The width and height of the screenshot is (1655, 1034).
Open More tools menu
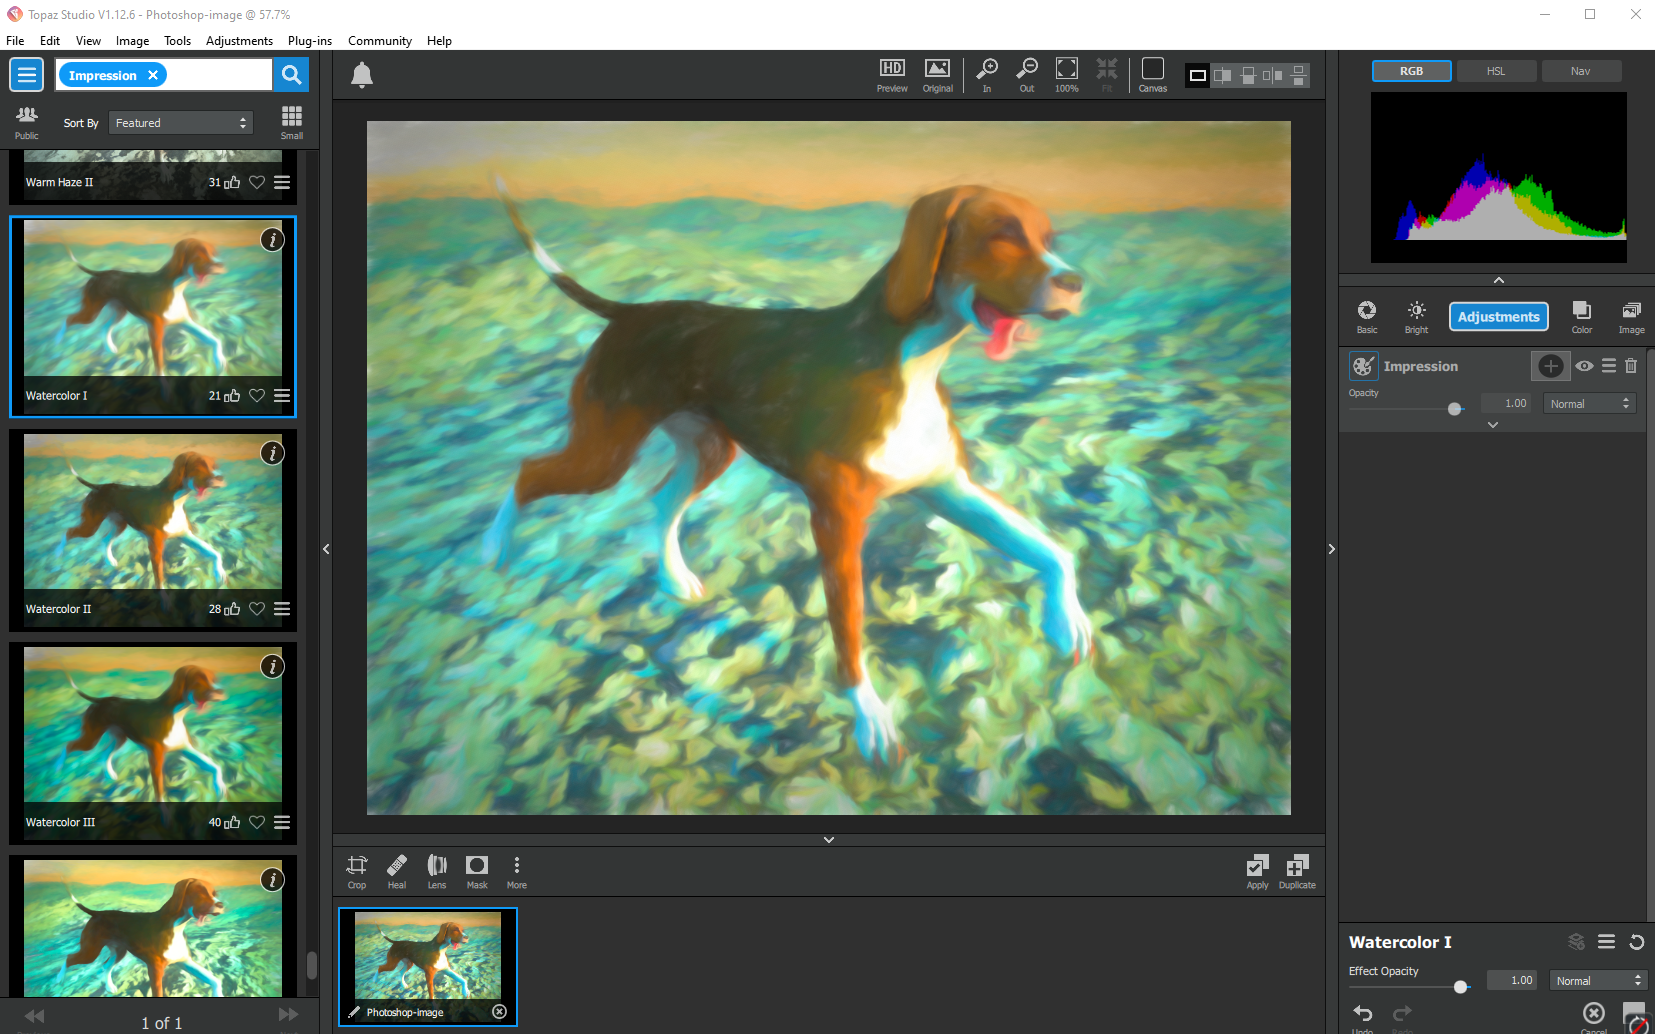(x=517, y=871)
